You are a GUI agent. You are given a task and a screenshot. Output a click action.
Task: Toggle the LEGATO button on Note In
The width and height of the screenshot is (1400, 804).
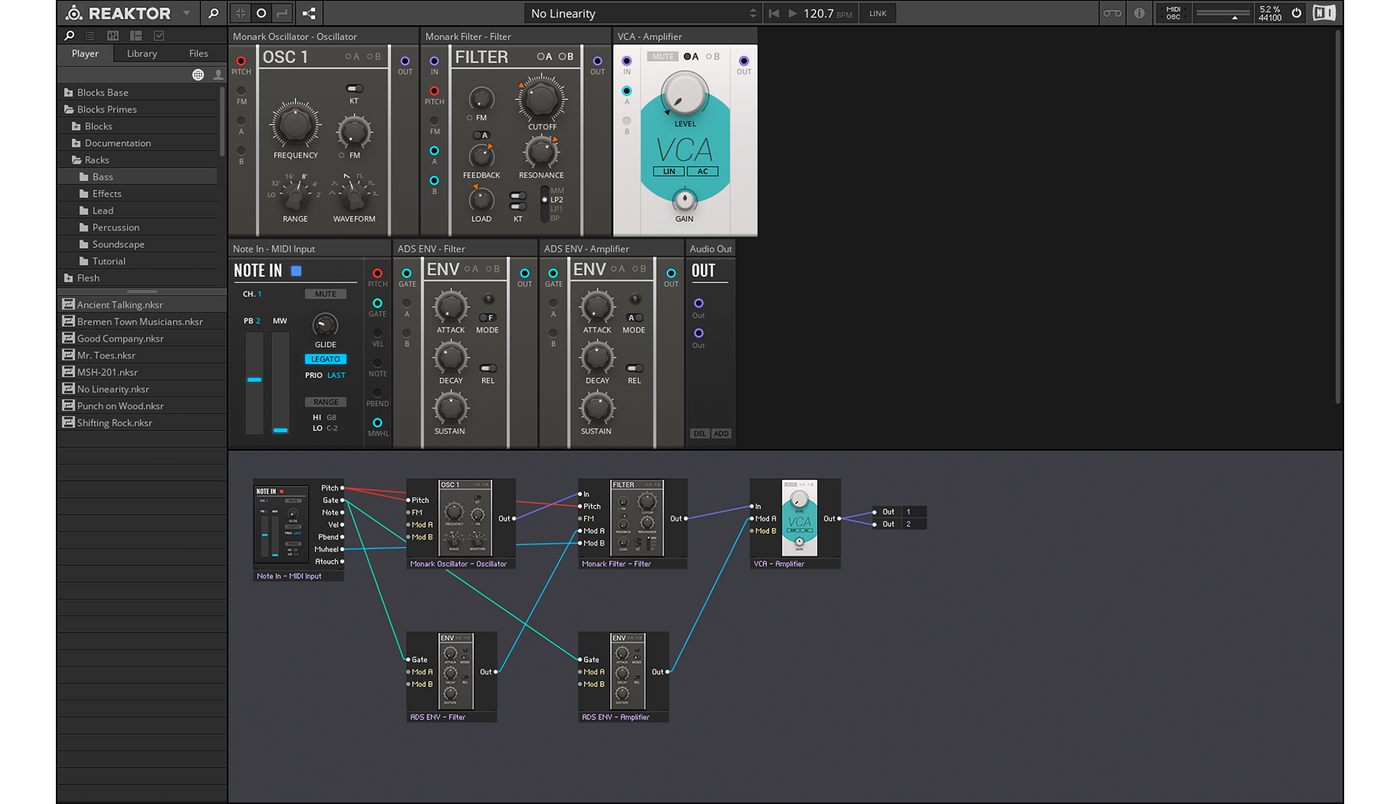[x=325, y=359]
